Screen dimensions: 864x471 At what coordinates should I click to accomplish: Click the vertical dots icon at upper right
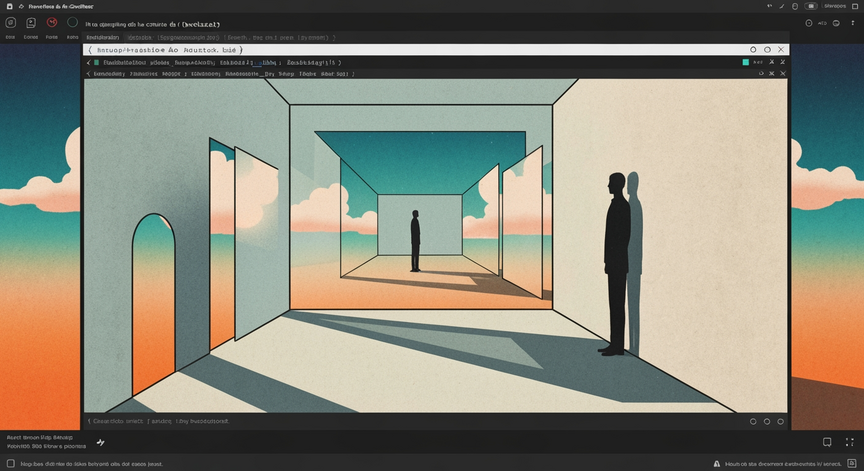(x=852, y=23)
